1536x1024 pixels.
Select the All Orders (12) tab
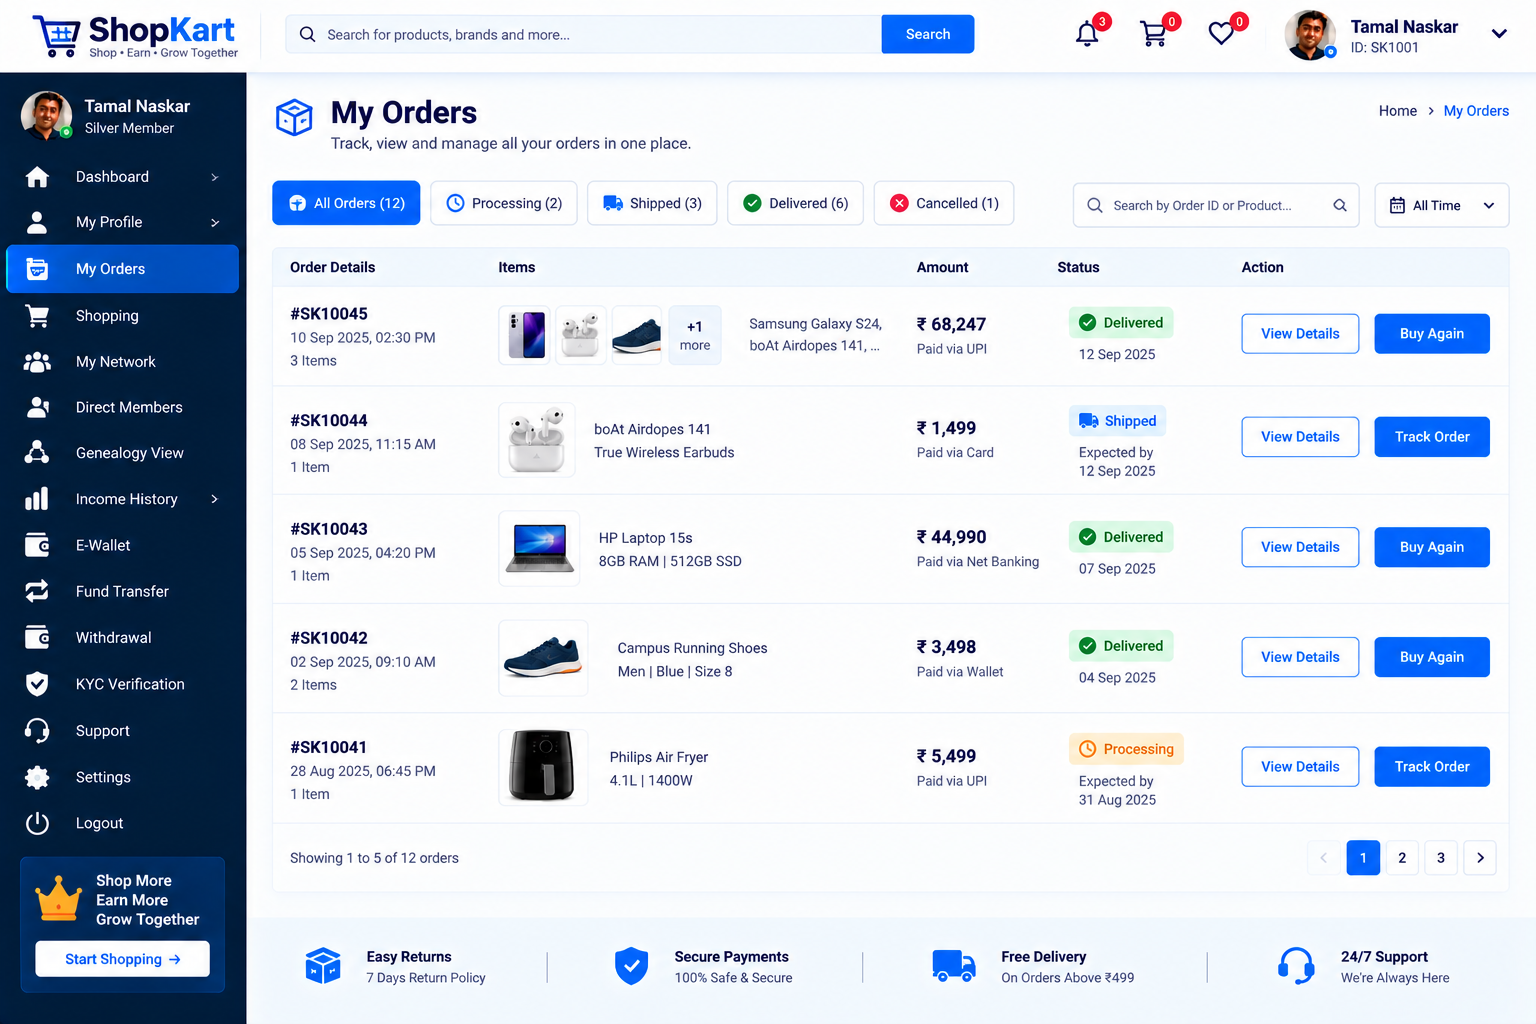tap(346, 203)
